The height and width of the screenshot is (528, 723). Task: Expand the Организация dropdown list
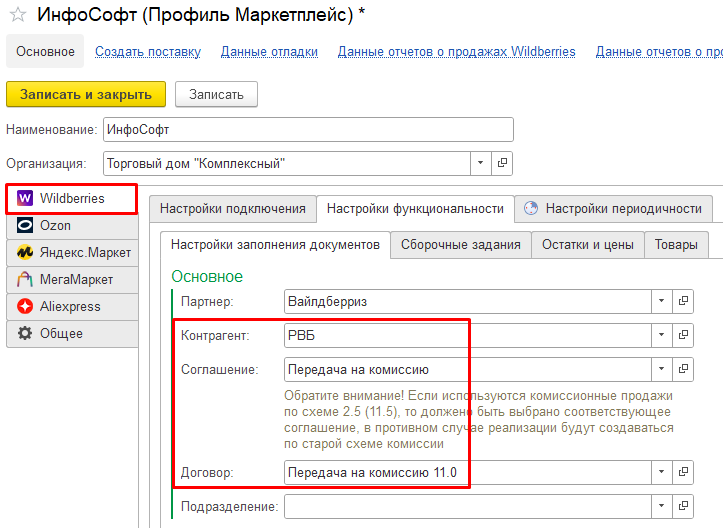pos(480,163)
